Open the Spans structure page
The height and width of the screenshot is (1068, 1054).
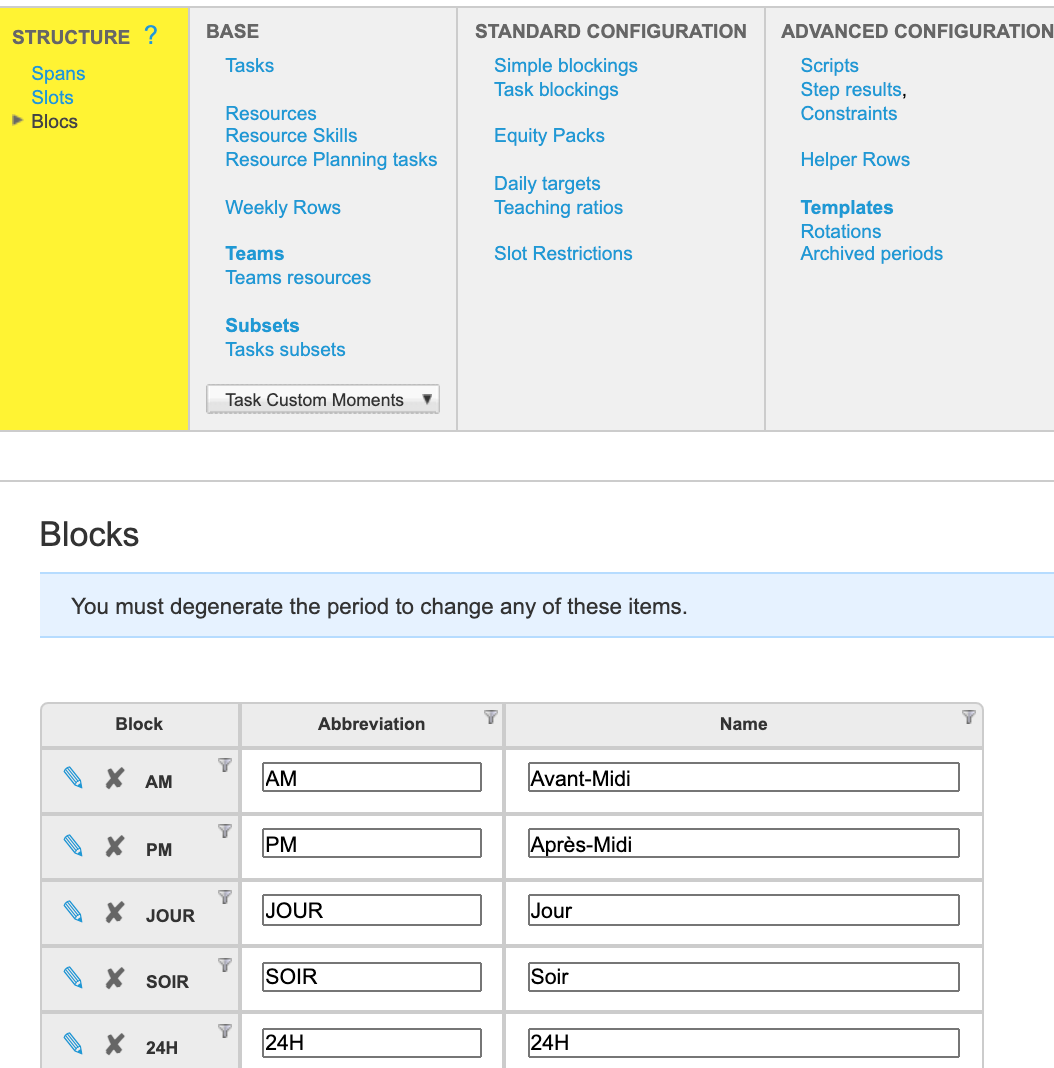click(58, 74)
